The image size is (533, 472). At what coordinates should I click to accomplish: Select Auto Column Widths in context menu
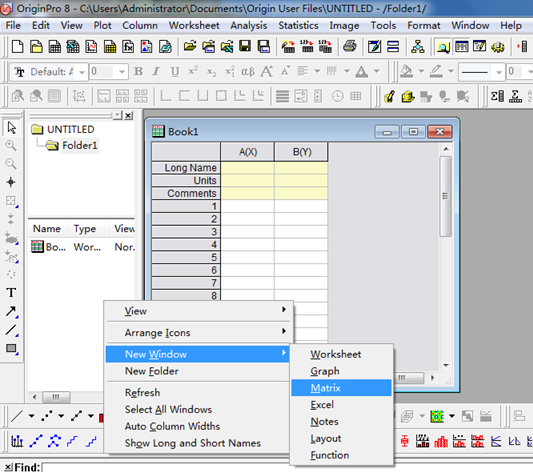point(198,426)
